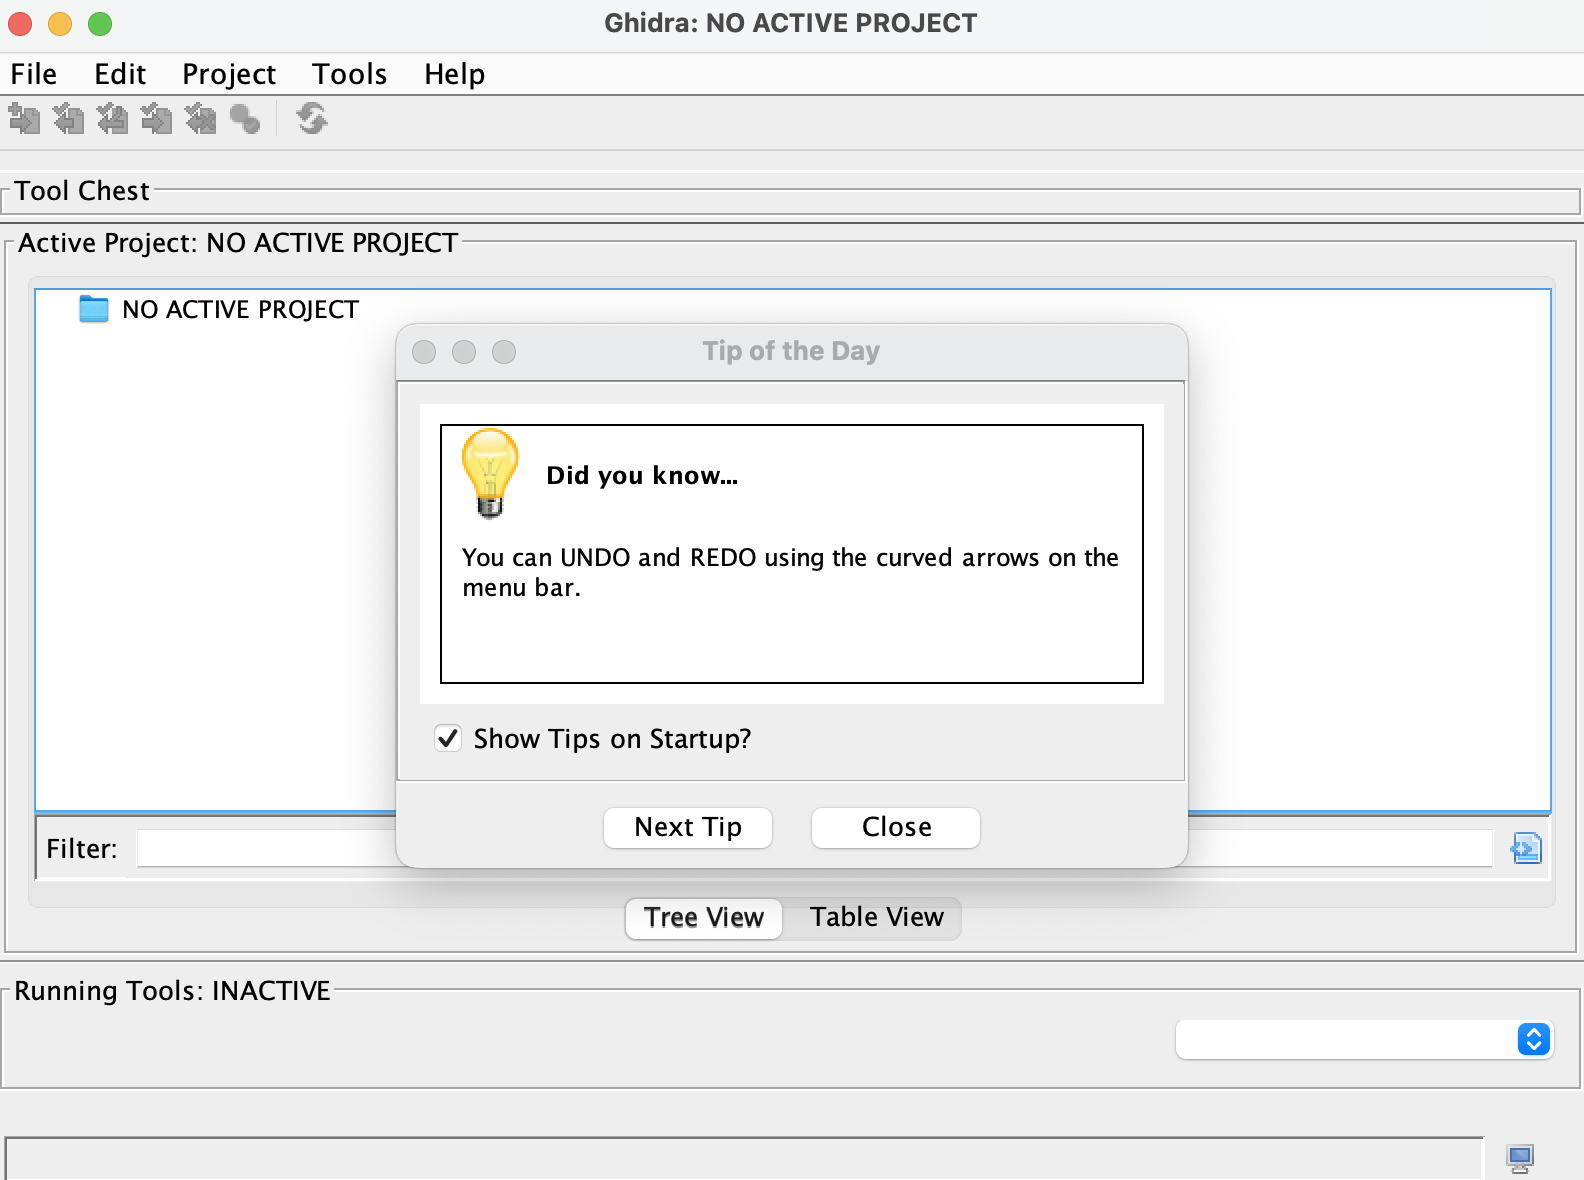Switch to the Table View tab
Image resolution: width=1584 pixels, height=1180 pixels.
pyautogui.click(x=877, y=918)
